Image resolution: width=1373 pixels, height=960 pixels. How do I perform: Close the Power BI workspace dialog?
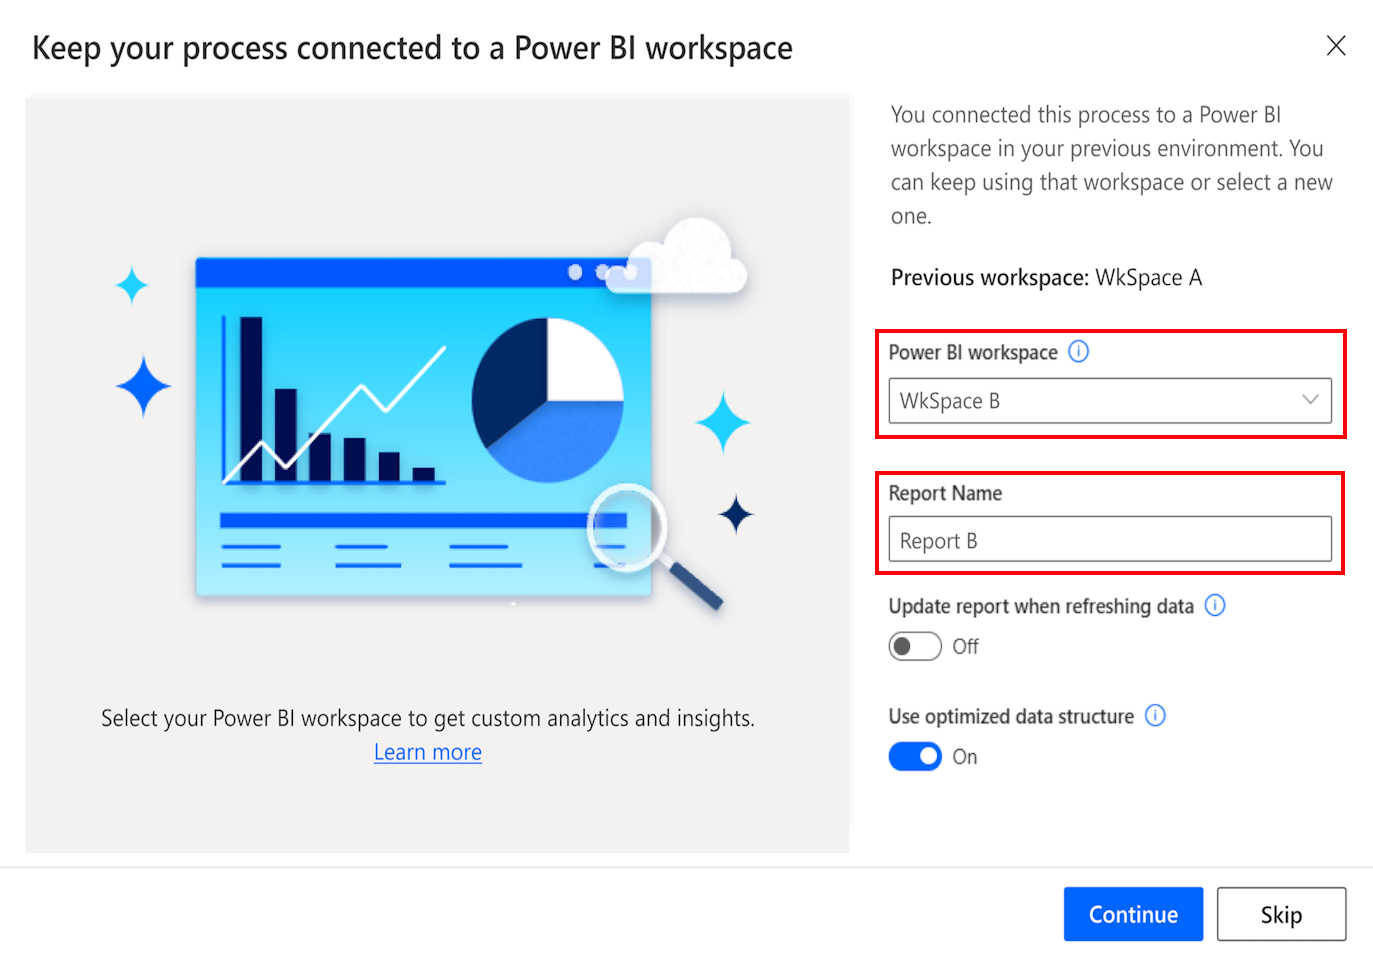pyautogui.click(x=1336, y=46)
